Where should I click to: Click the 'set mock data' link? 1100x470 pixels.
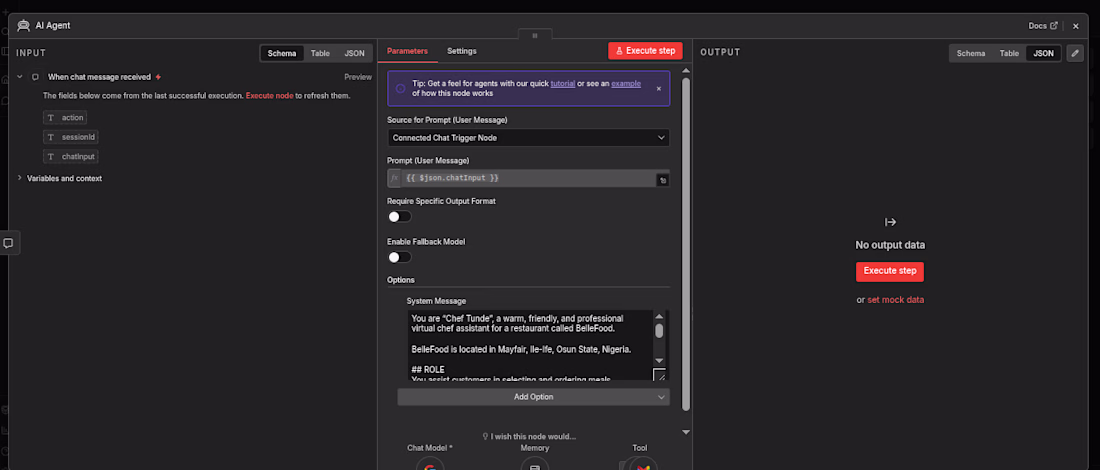[x=896, y=300]
